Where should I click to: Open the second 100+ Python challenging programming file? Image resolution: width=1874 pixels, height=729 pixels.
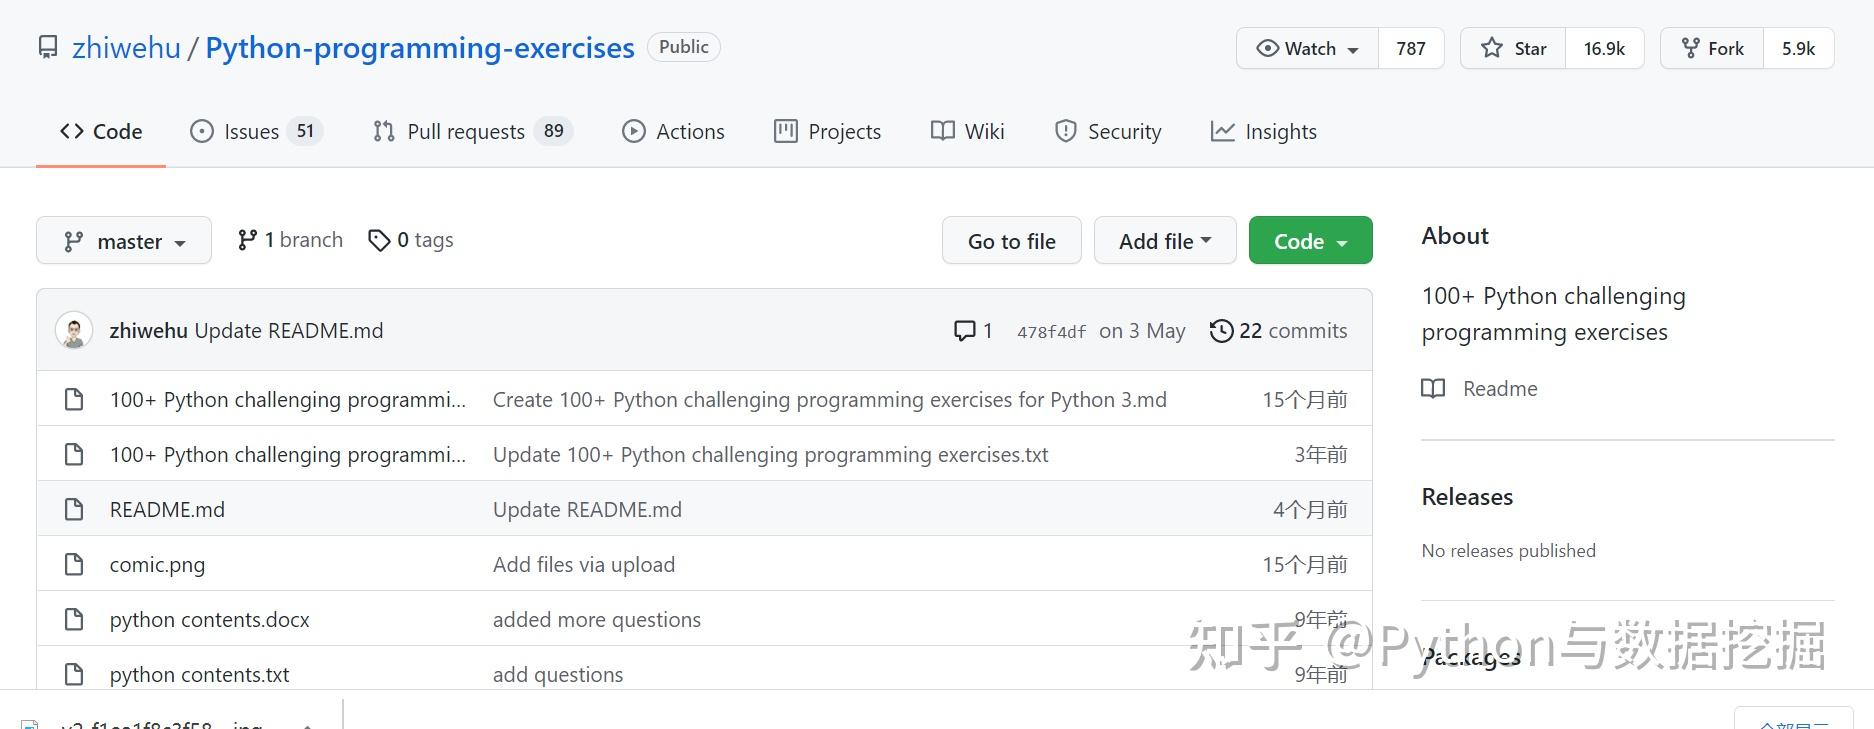[x=288, y=455]
